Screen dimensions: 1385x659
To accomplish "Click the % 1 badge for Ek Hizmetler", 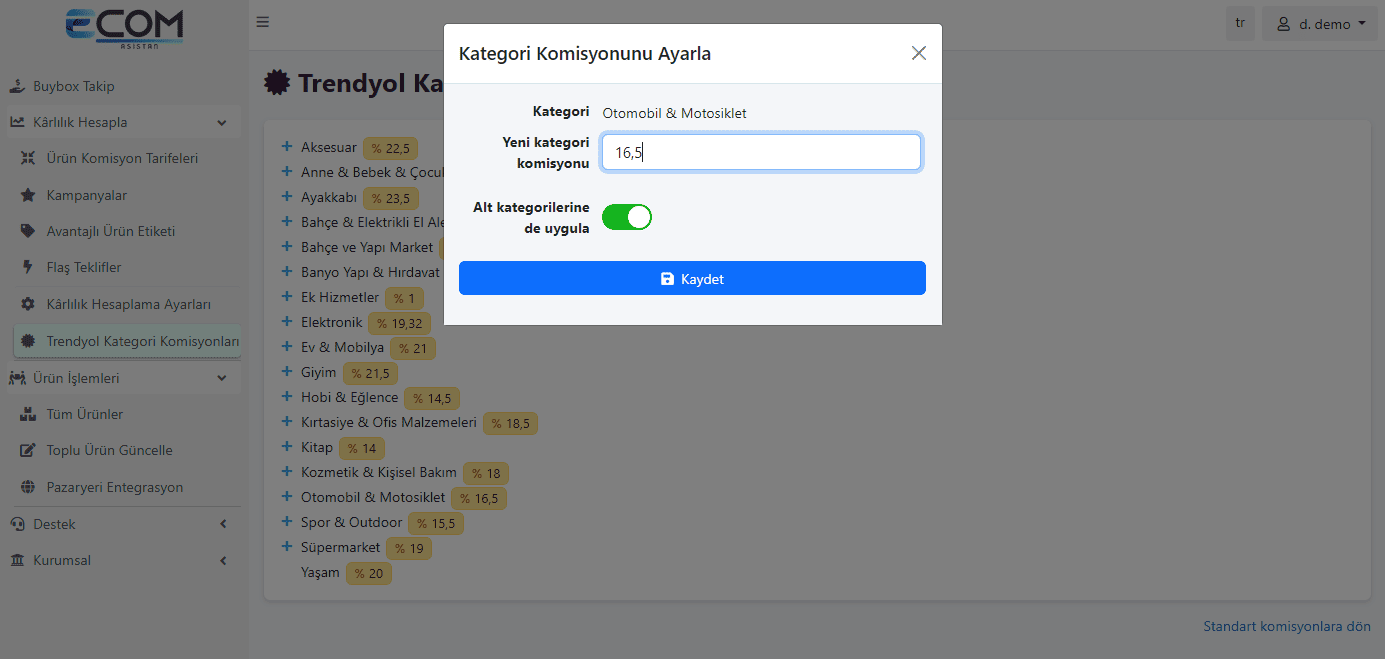I will (404, 299).
